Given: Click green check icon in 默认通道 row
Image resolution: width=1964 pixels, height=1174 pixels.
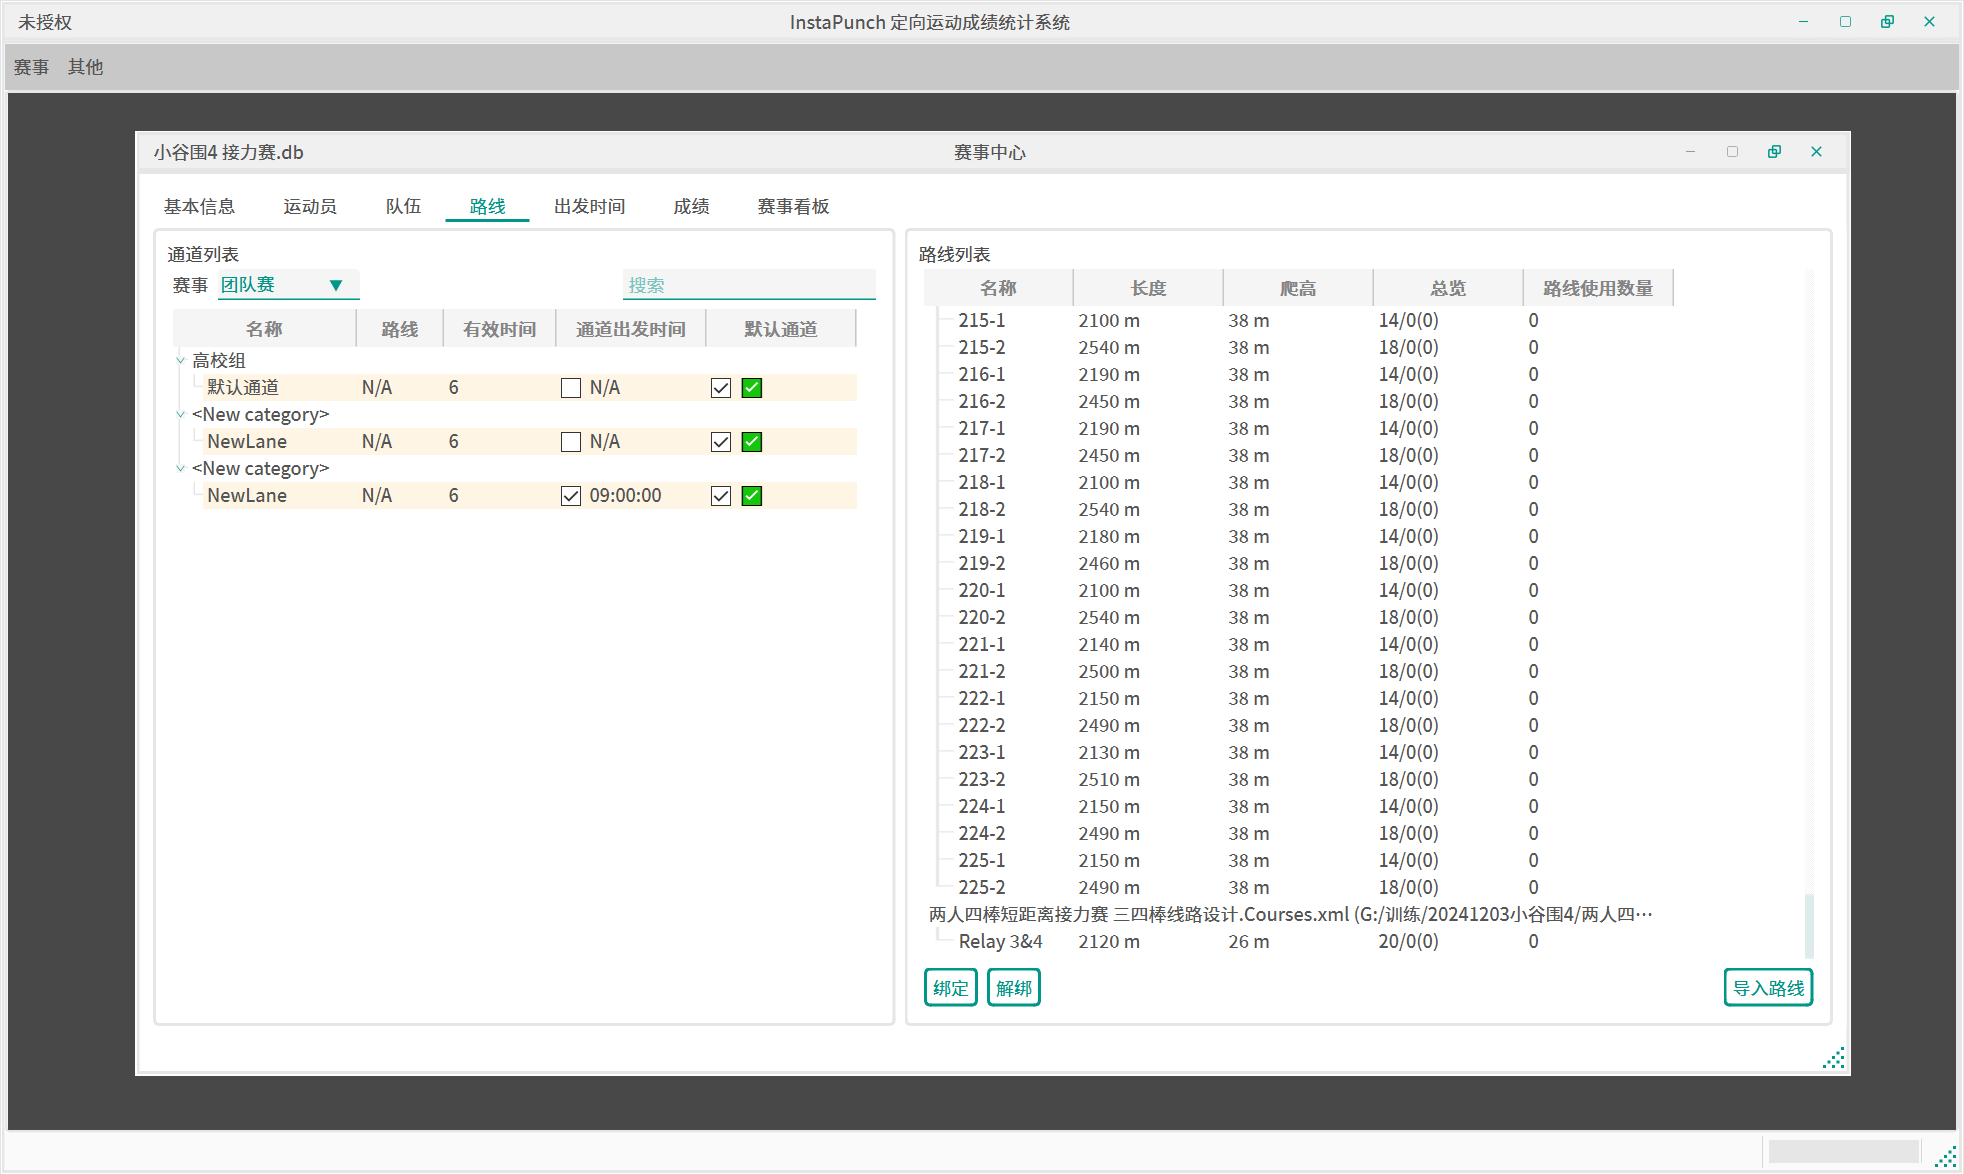Looking at the screenshot, I should pos(752,388).
